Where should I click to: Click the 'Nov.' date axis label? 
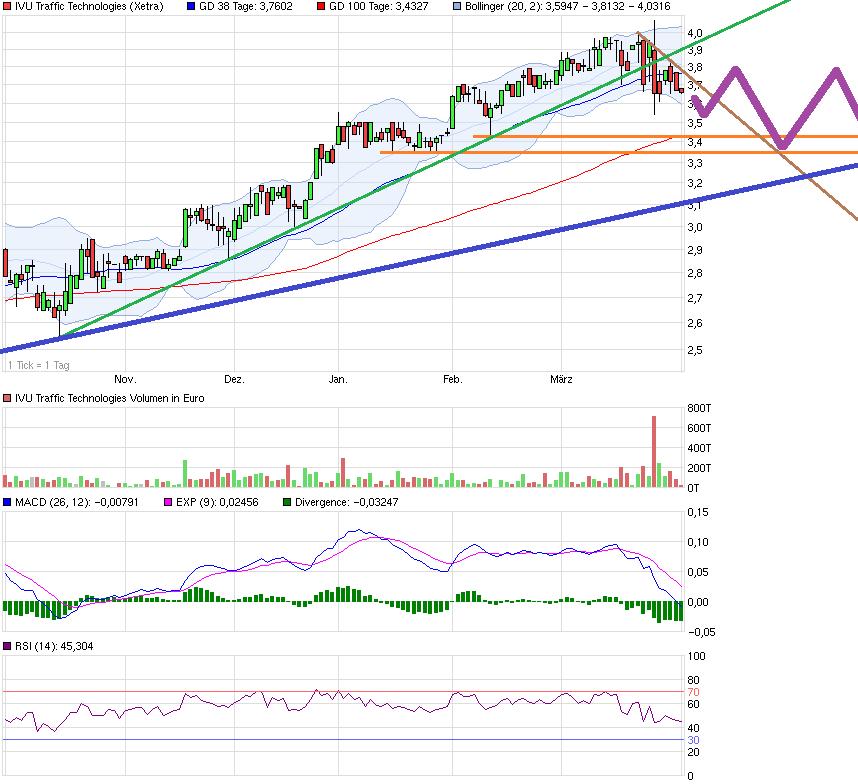[125, 379]
